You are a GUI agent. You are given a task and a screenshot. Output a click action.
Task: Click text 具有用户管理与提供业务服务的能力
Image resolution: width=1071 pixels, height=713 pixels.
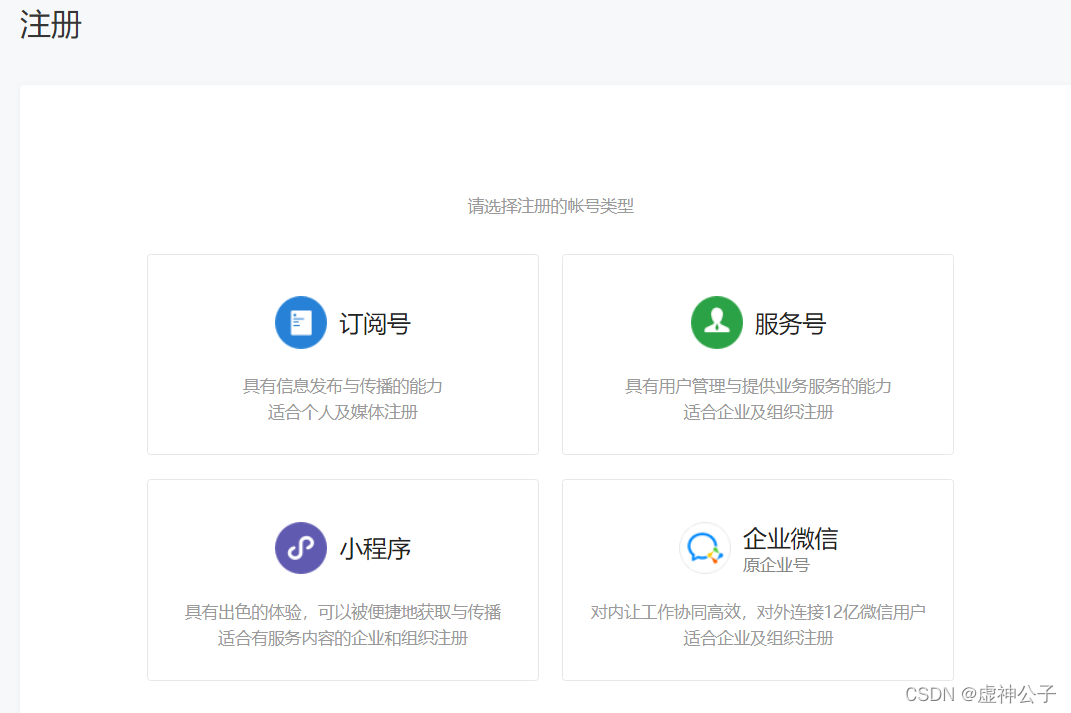tap(758, 387)
